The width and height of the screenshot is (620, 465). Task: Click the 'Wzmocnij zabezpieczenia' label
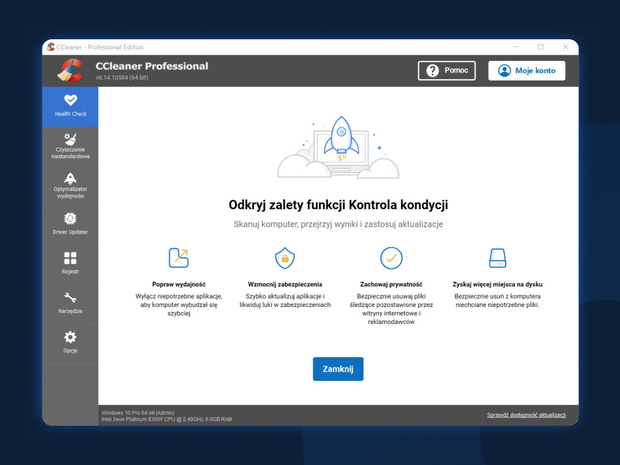(x=285, y=284)
